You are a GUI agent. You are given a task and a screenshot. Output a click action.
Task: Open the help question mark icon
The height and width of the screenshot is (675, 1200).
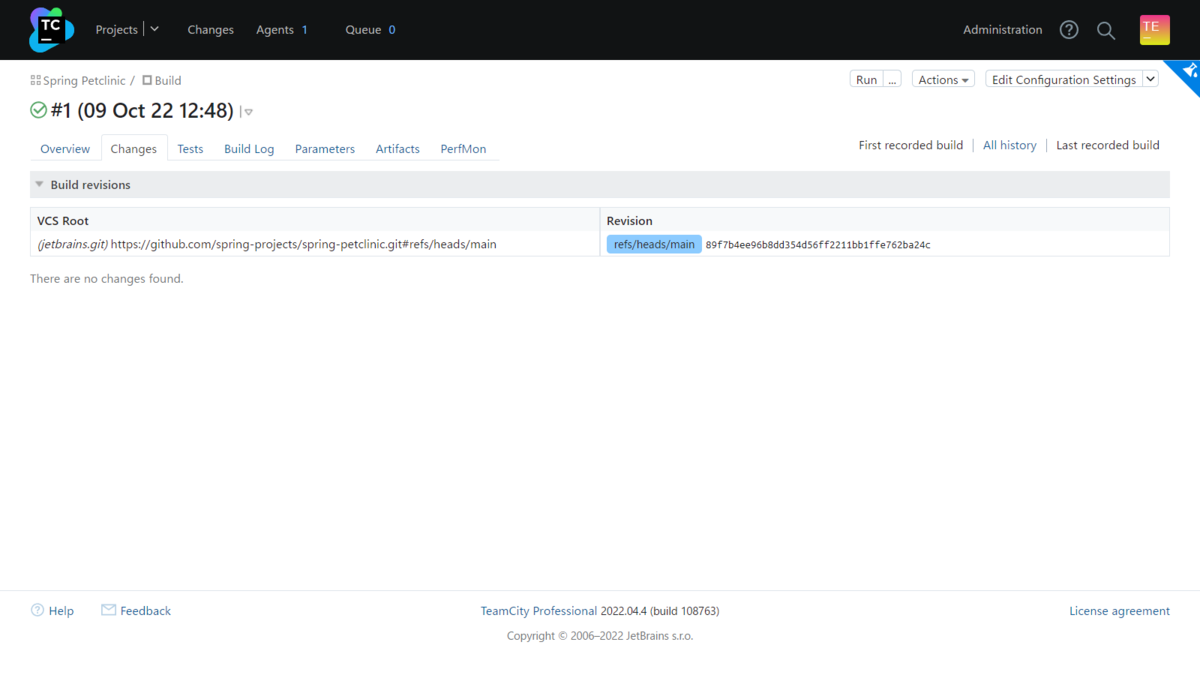[1069, 30]
